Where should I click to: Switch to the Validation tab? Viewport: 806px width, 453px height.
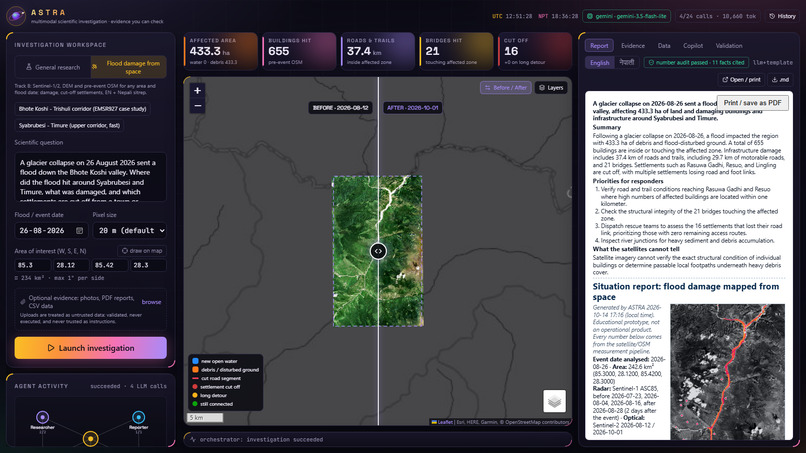click(x=729, y=46)
